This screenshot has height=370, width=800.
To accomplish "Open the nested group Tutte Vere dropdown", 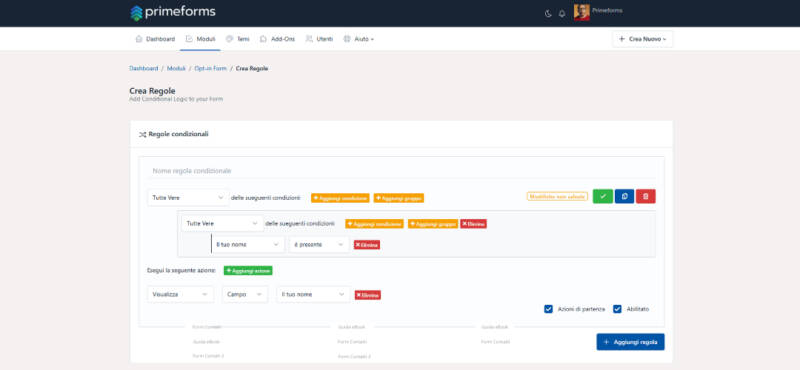I will (x=222, y=224).
